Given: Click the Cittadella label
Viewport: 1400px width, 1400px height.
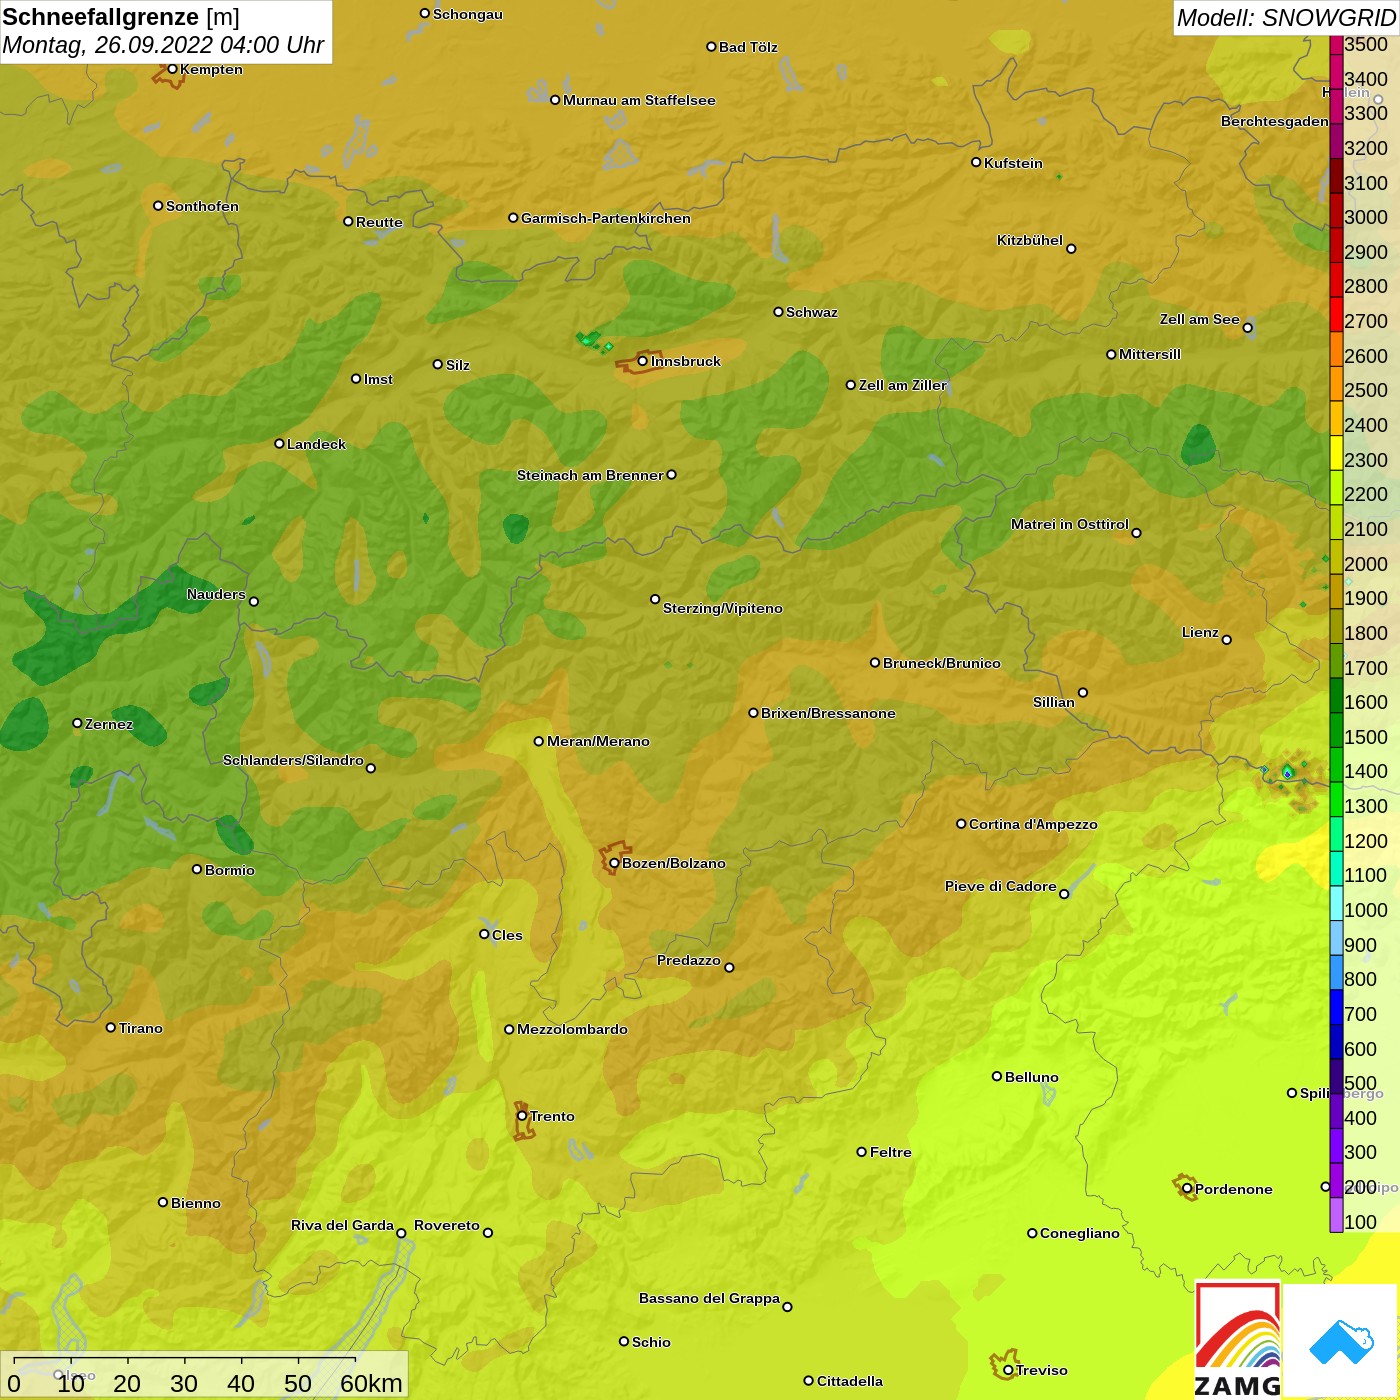Looking at the screenshot, I should 850,1381.
